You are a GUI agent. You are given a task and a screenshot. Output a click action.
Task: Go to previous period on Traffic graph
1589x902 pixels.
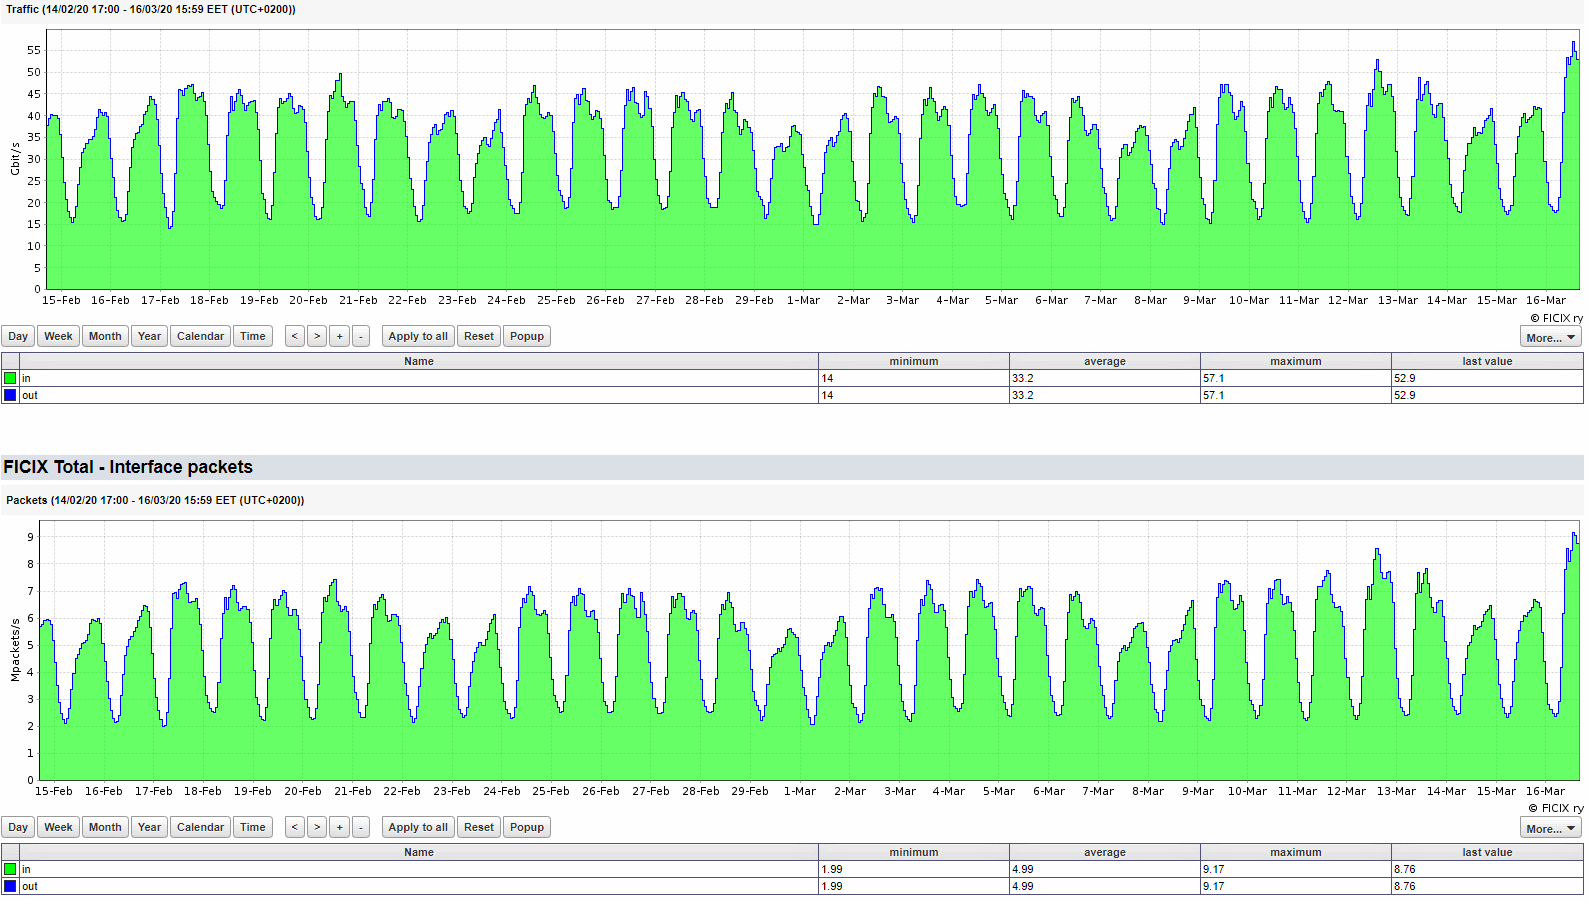point(294,336)
